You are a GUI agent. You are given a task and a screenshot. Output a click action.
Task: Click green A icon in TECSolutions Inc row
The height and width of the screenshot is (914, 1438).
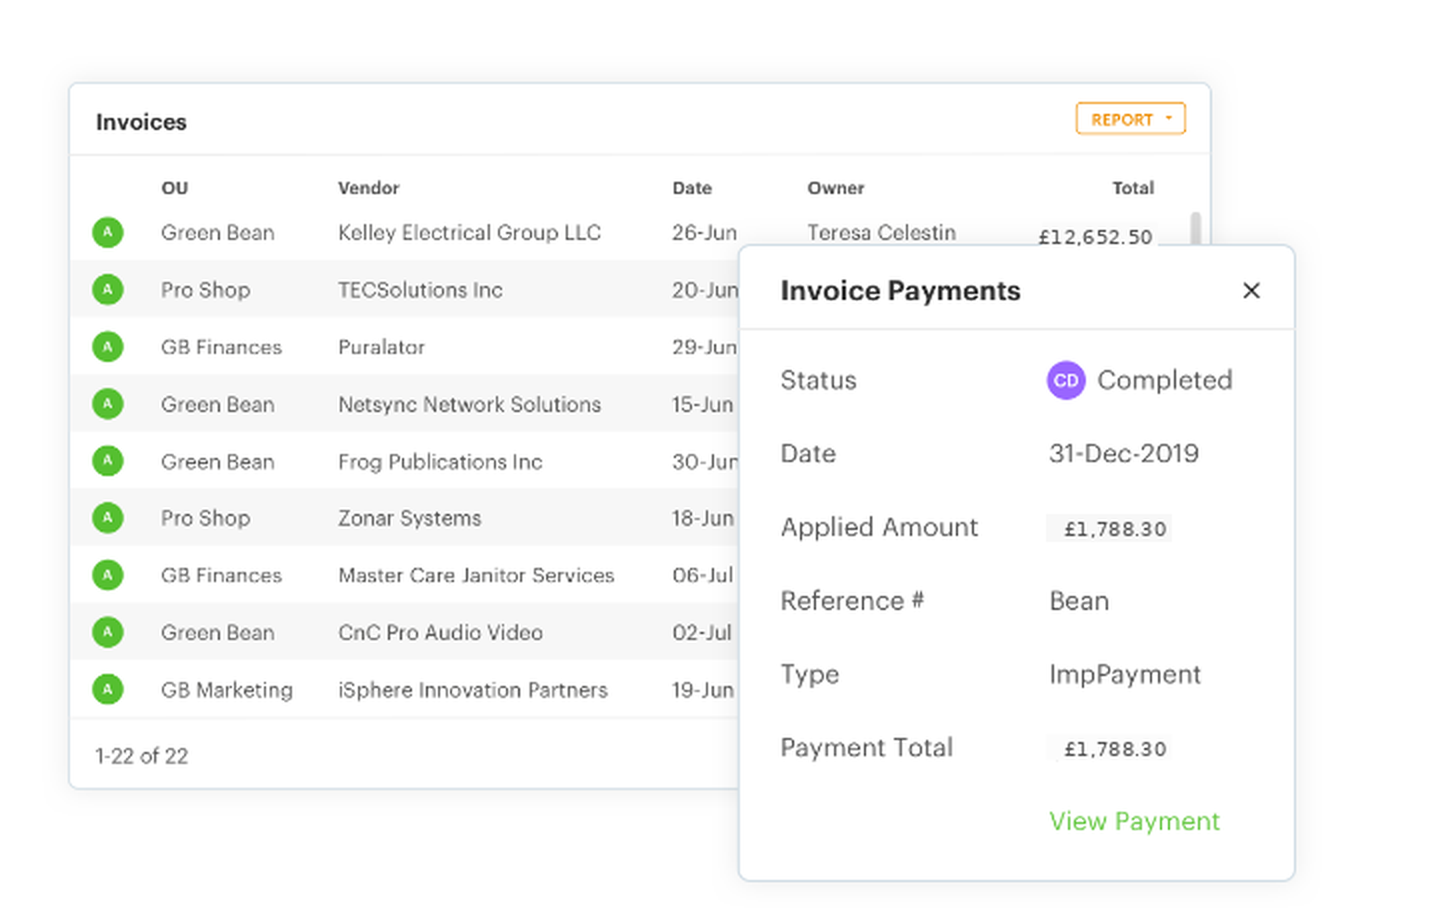[108, 289]
